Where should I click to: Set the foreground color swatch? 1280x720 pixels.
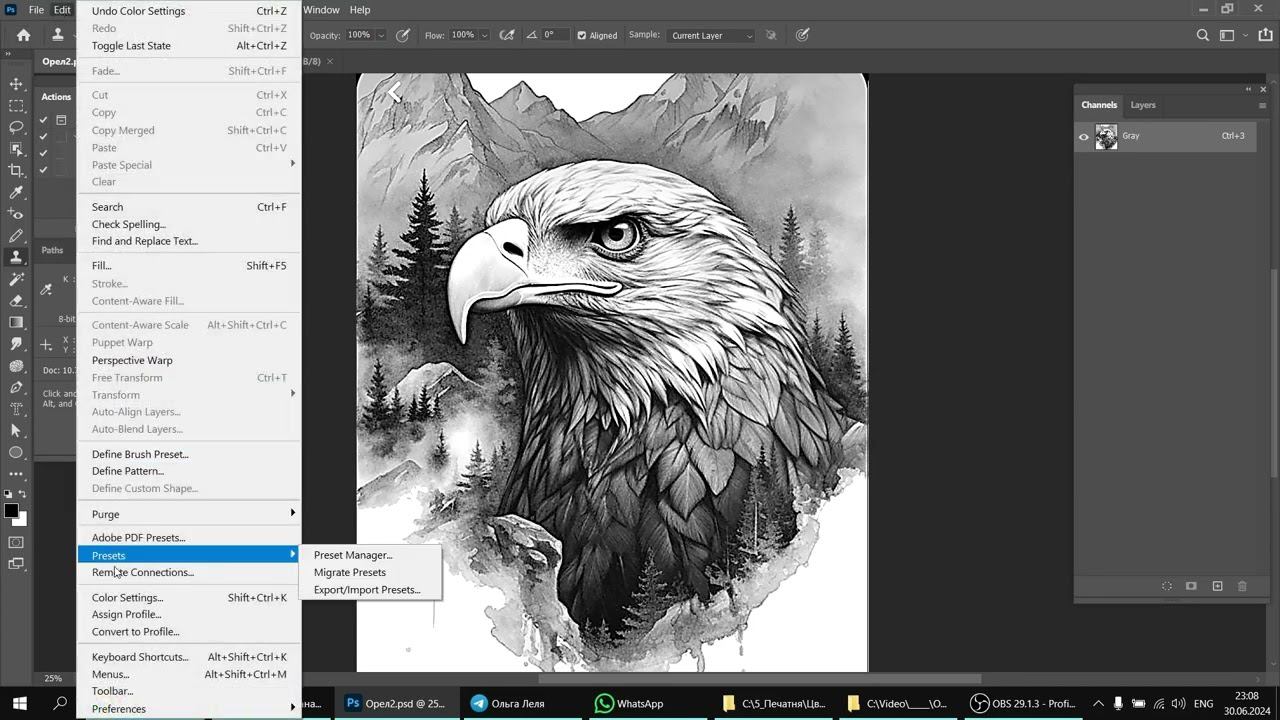tap(11, 511)
